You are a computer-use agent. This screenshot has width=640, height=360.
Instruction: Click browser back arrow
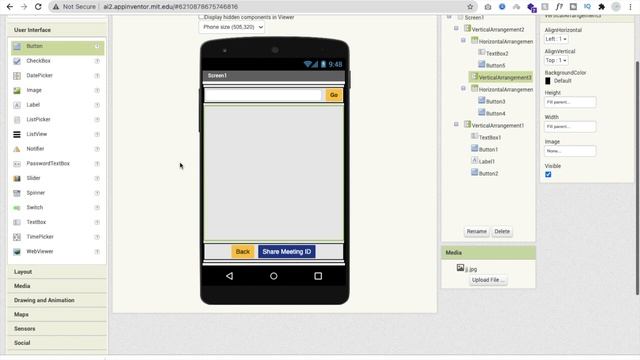[10, 7]
